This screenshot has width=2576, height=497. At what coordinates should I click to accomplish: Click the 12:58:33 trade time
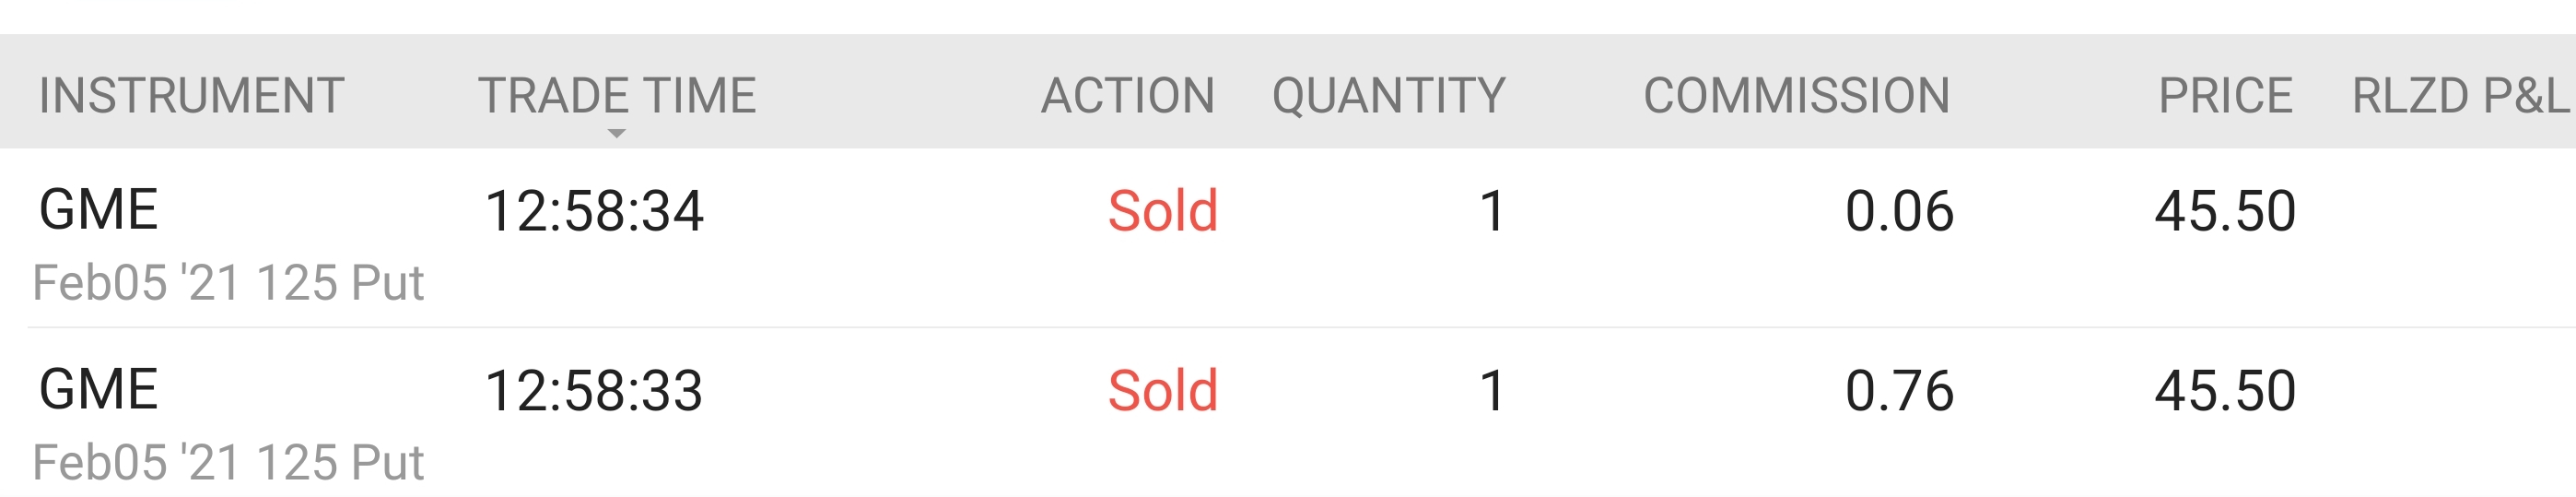click(594, 391)
